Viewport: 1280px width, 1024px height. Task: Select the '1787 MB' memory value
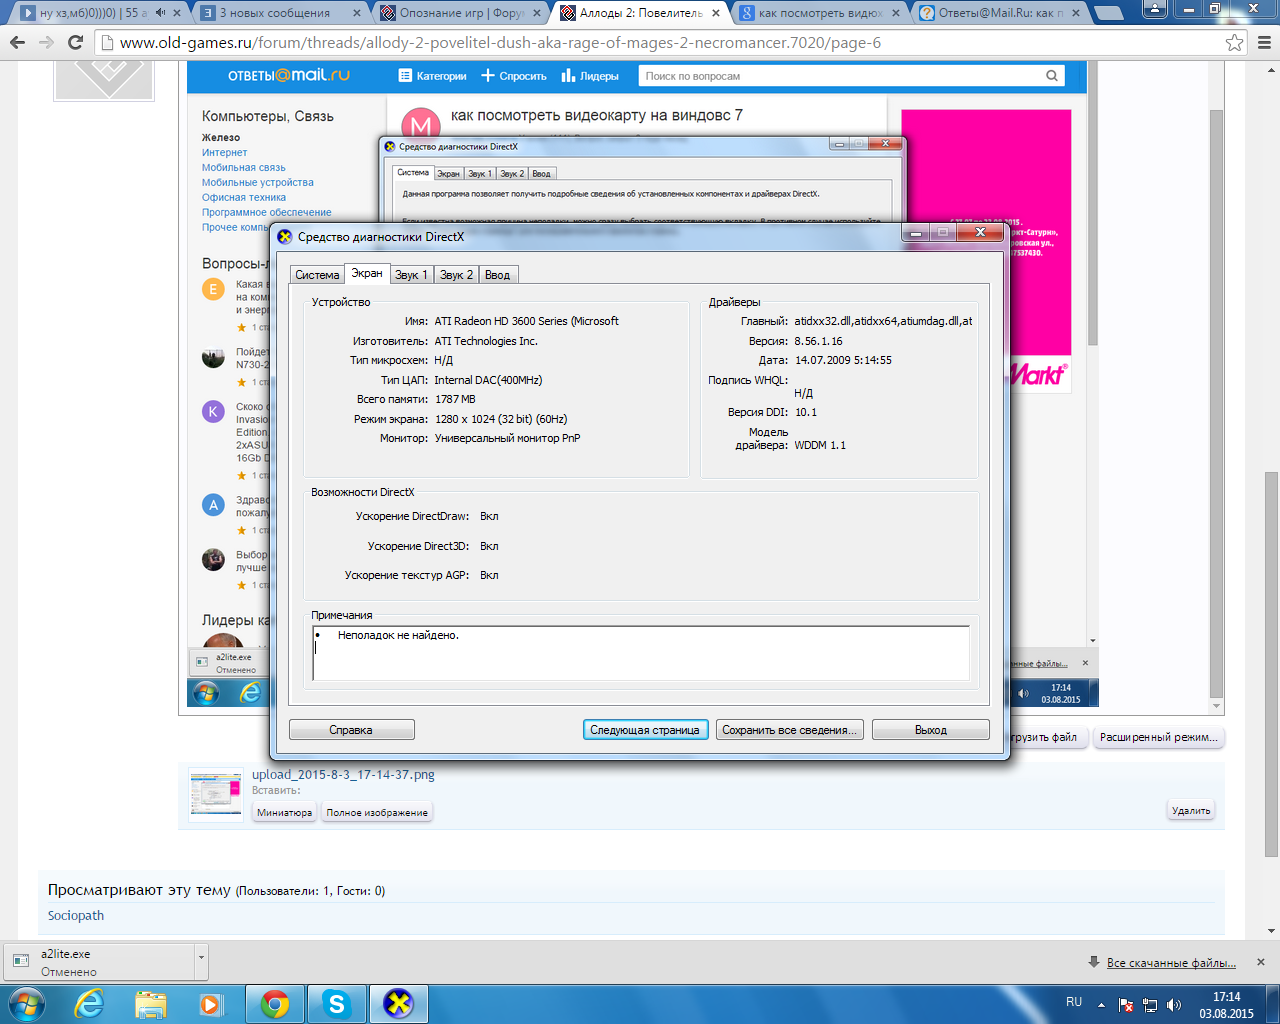455,399
